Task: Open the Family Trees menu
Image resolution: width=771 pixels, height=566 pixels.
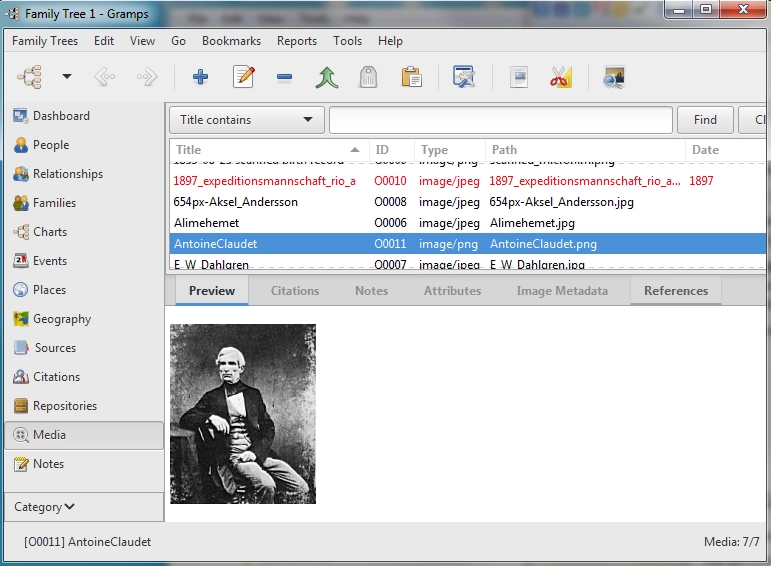Action: [x=45, y=41]
